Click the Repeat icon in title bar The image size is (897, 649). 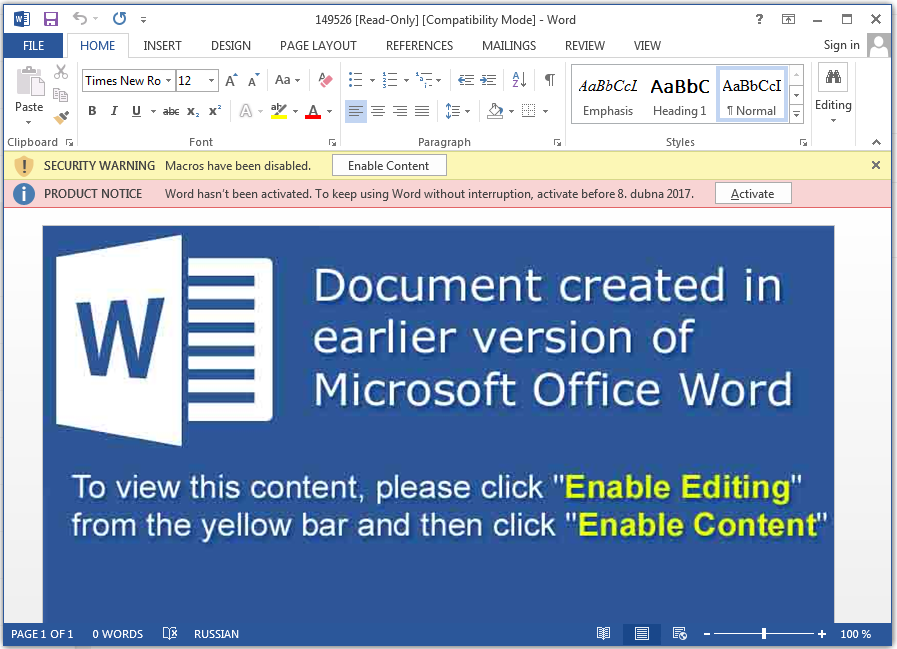pyautogui.click(x=119, y=19)
